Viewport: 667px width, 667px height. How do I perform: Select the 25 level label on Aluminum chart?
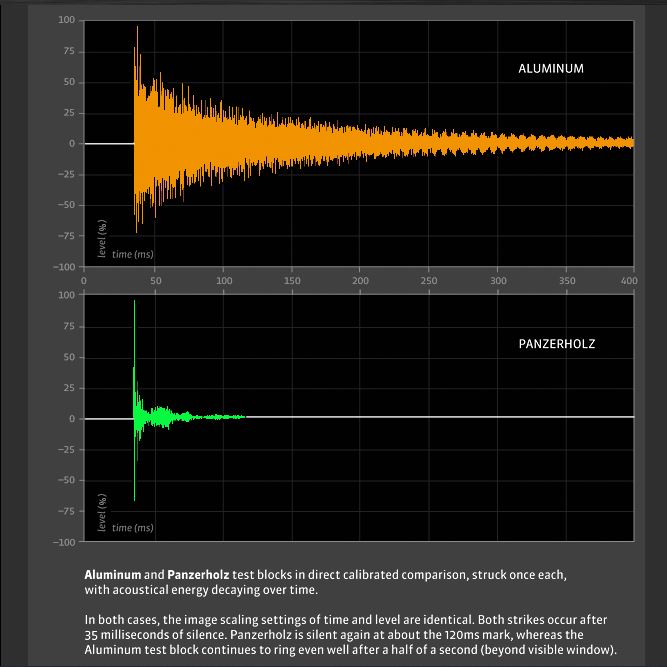click(x=69, y=113)
